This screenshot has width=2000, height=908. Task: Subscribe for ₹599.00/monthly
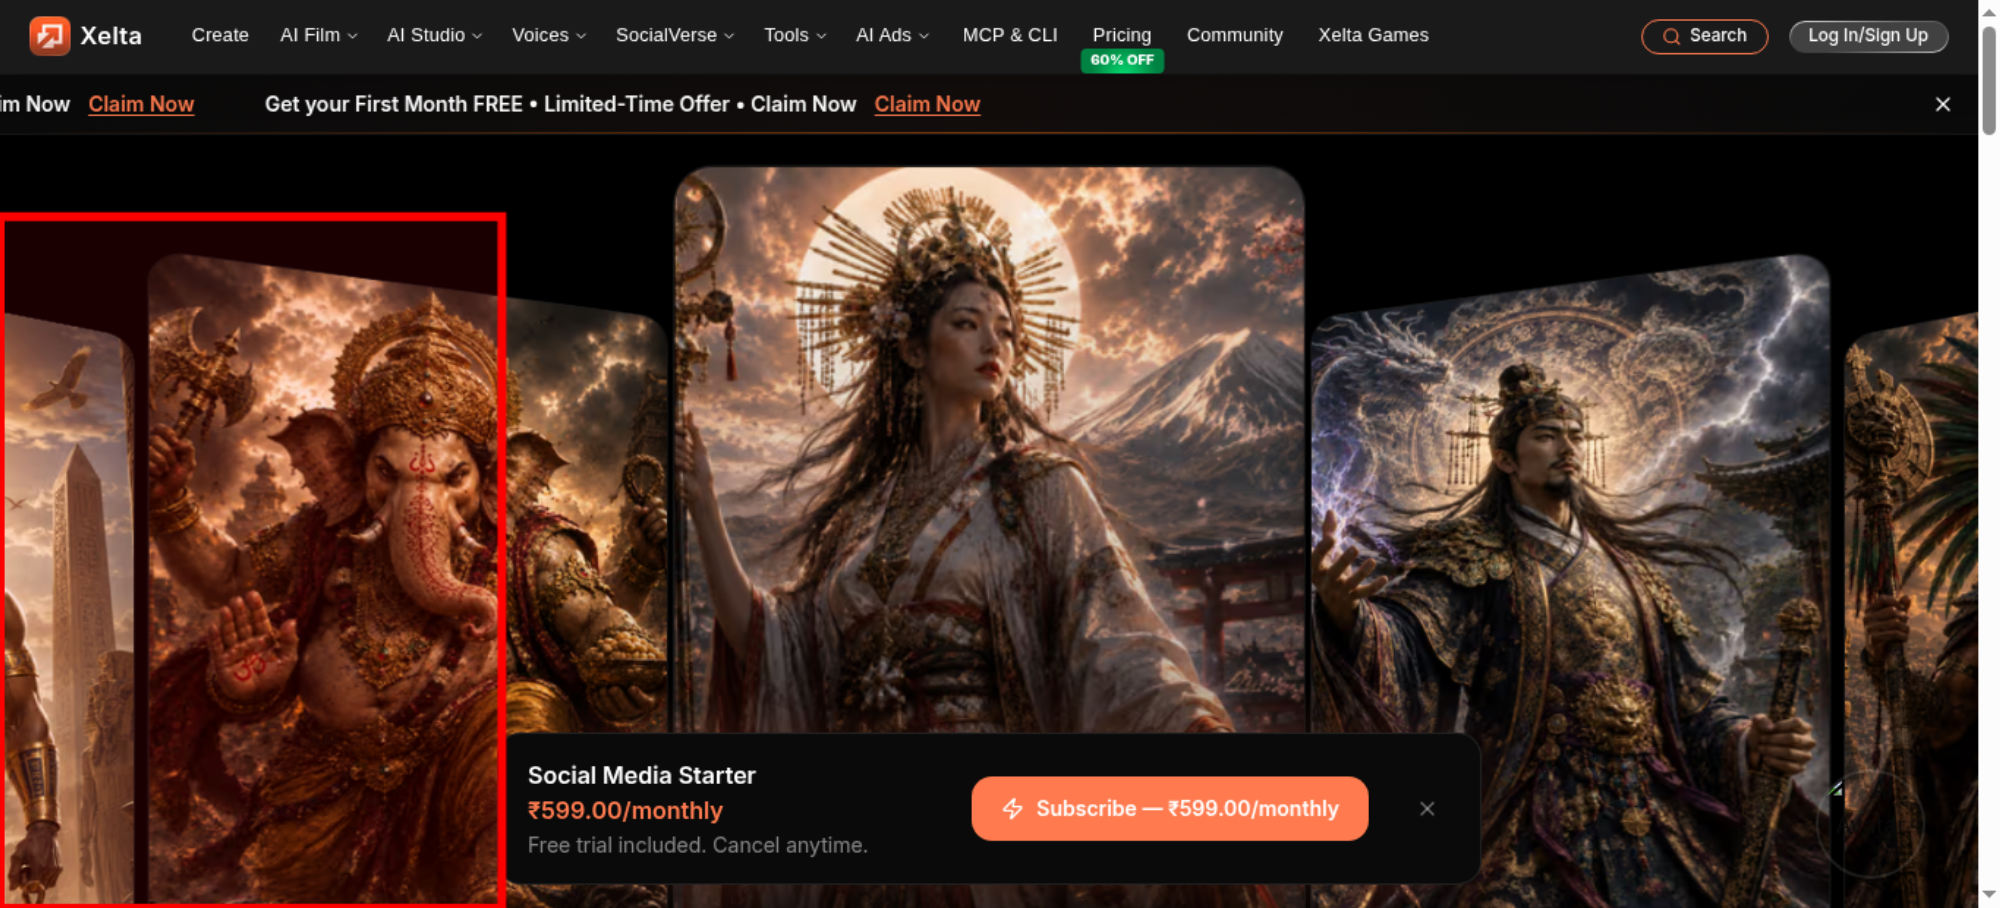(1169, 808)
